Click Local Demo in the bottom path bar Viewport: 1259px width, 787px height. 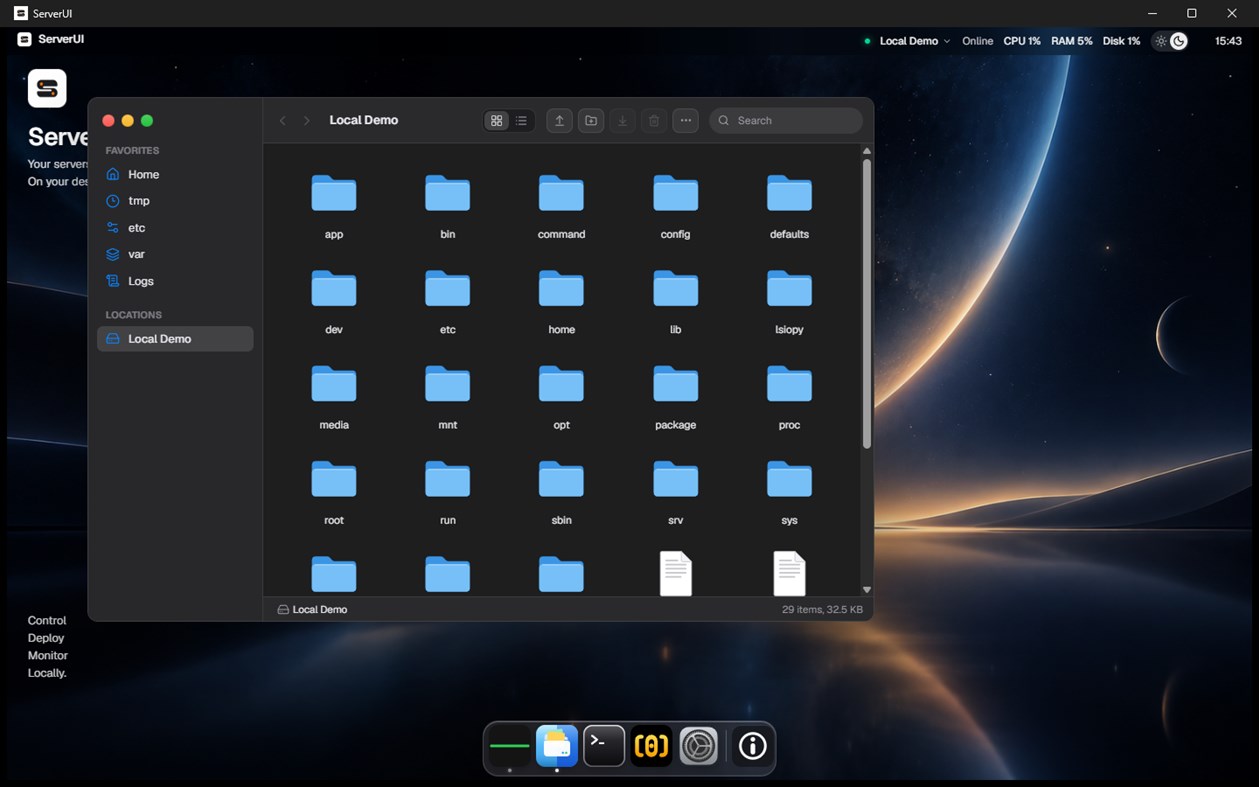[x=312, y=609]
